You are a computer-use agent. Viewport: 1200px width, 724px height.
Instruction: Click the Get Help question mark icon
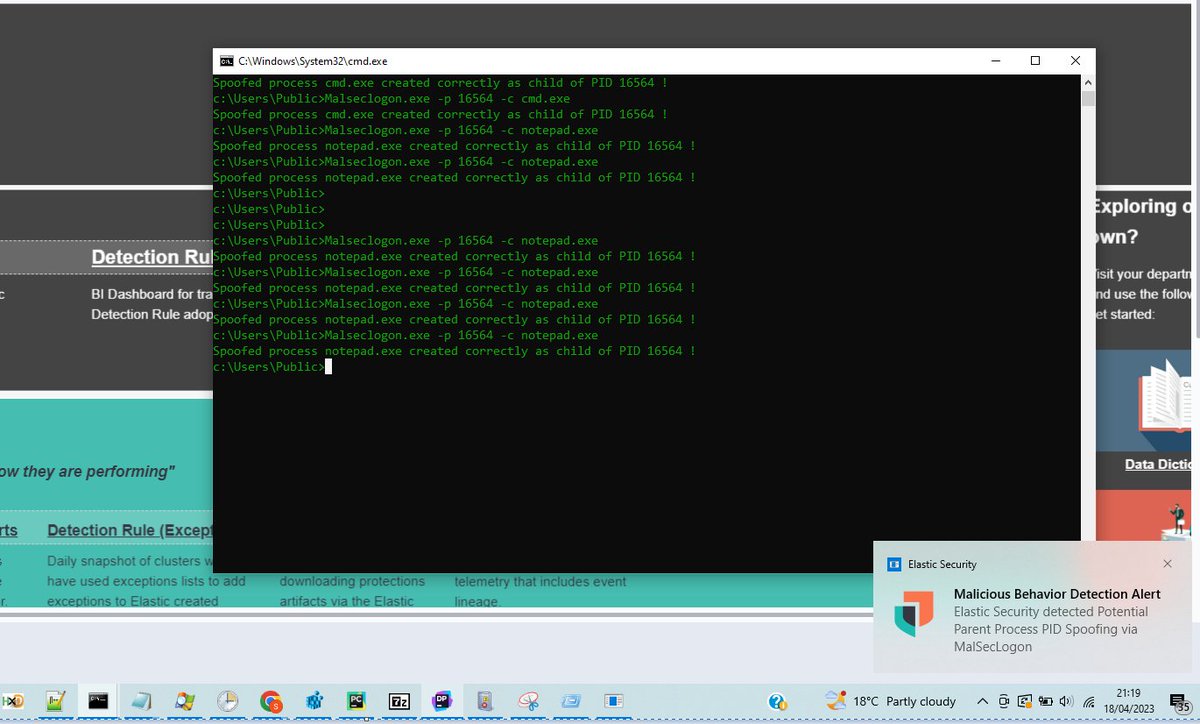point(777,702)
